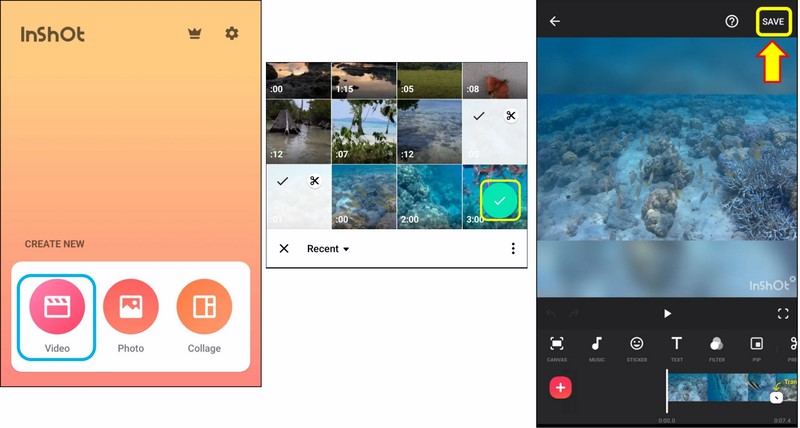Create a new Video project
The width and height of the screenshot is (800, 428).
coord(57,317)
